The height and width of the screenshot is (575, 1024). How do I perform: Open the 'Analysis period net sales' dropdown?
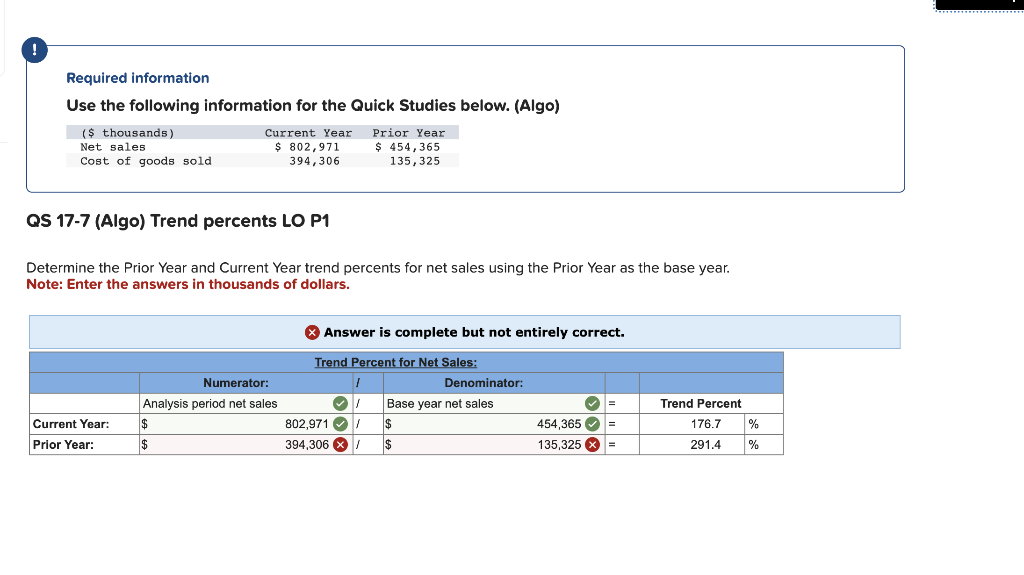click(246, 404)
